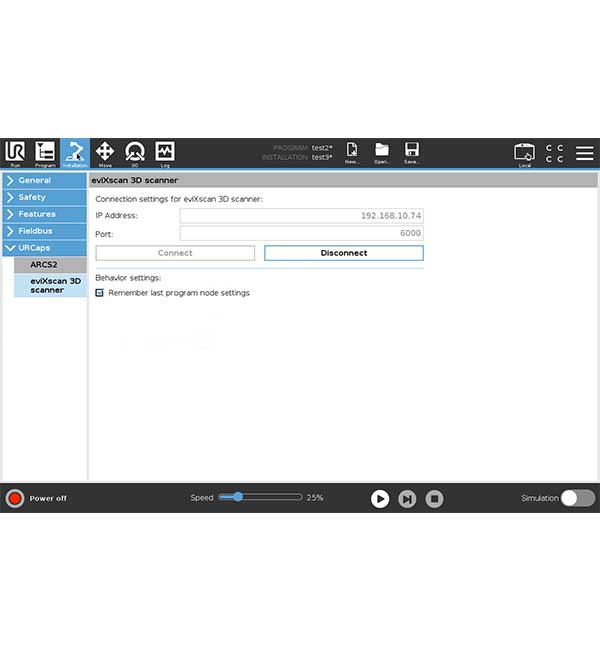
Task: Switch Local control mode icon
Action: [525, 154]
